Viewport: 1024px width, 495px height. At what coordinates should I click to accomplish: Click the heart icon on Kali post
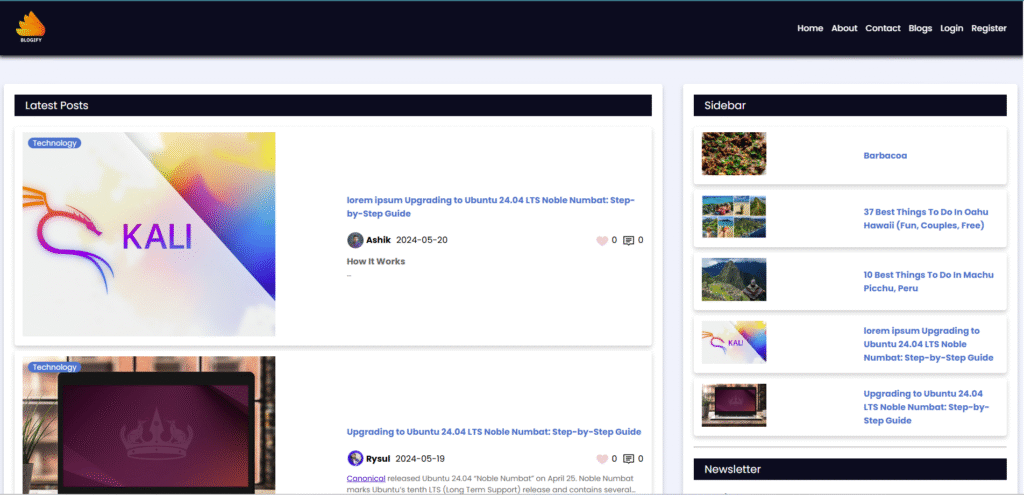click(x=602, y=240)
